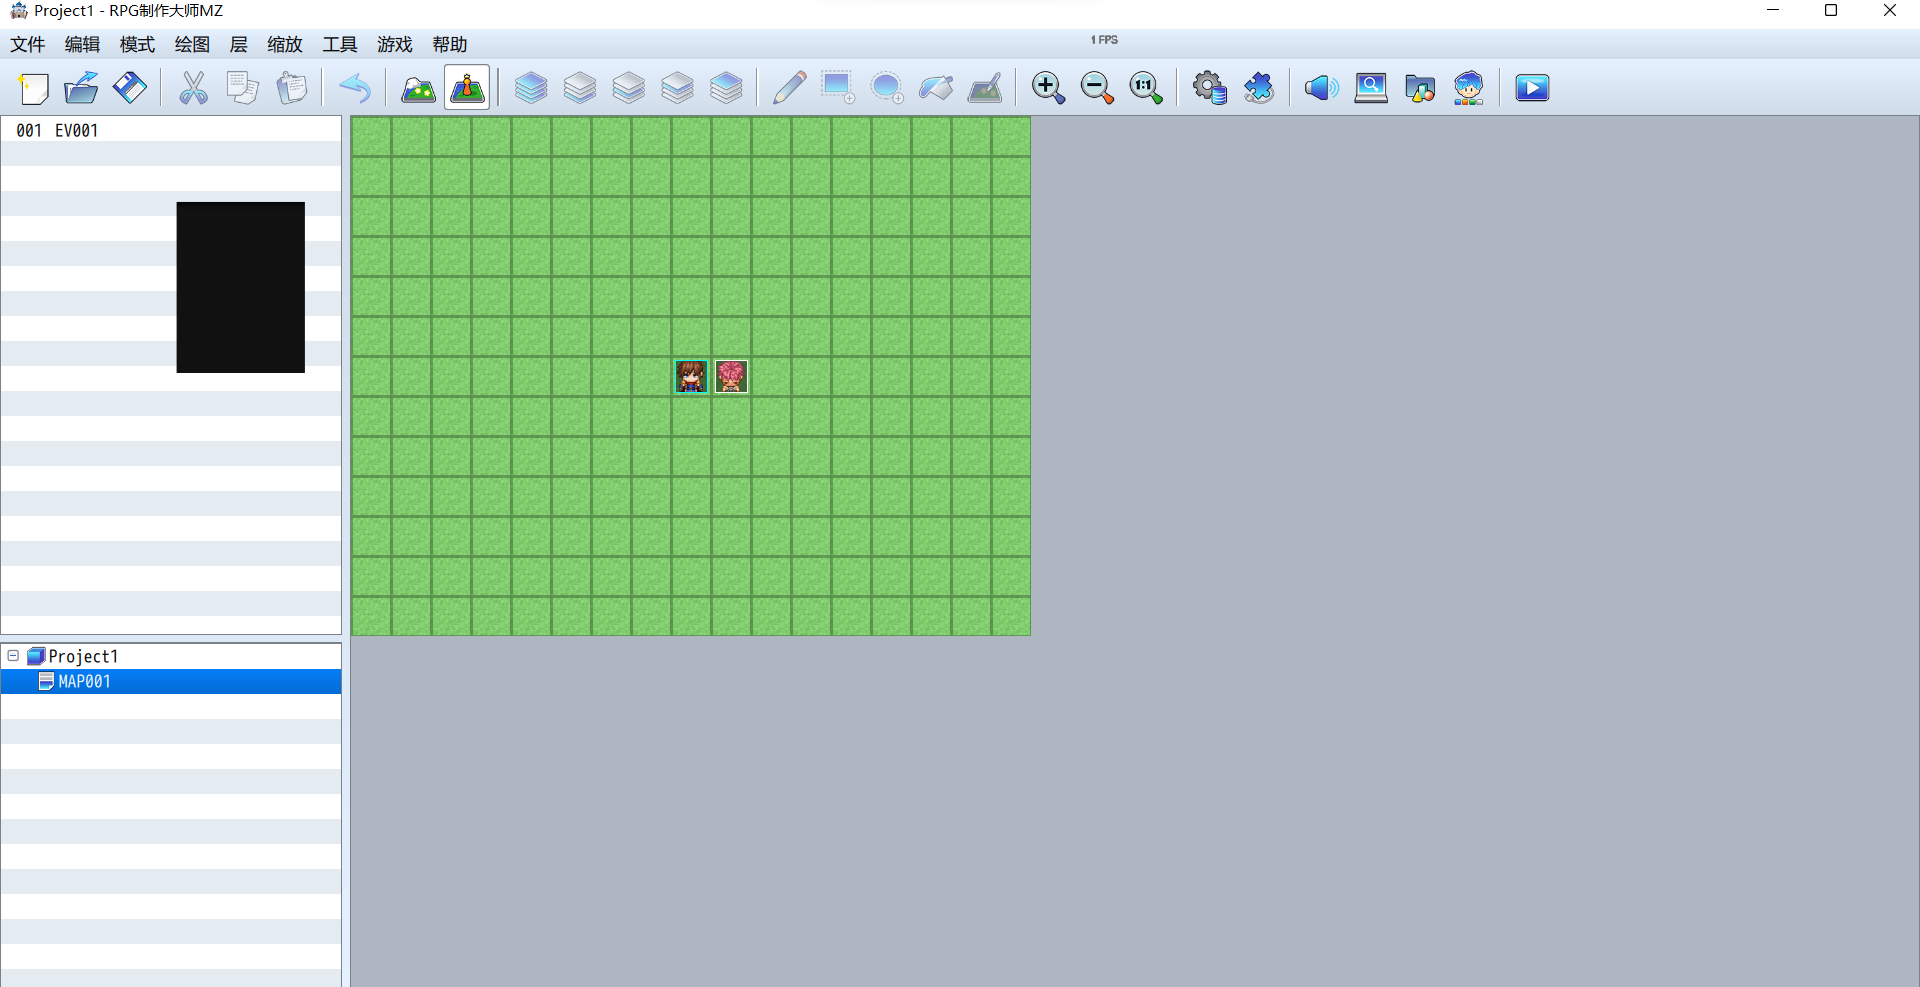The width and height of the screenshot is (1920, 987).
Task: Open the 游戏 menu
Action: (x=395, y=44)
